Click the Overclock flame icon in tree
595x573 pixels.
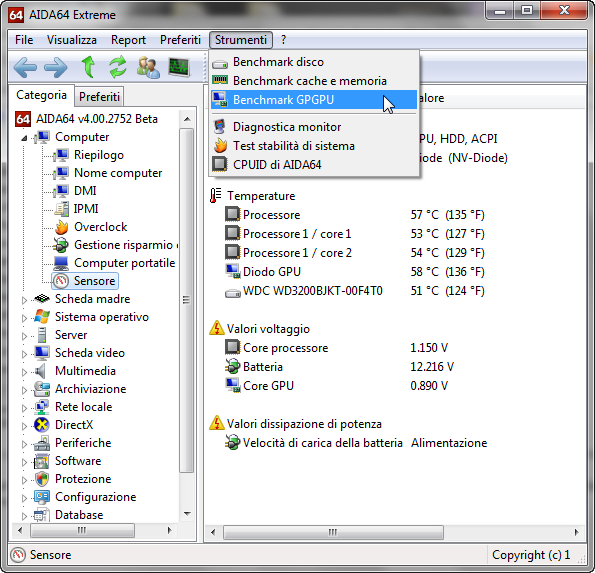pos(61,227)
